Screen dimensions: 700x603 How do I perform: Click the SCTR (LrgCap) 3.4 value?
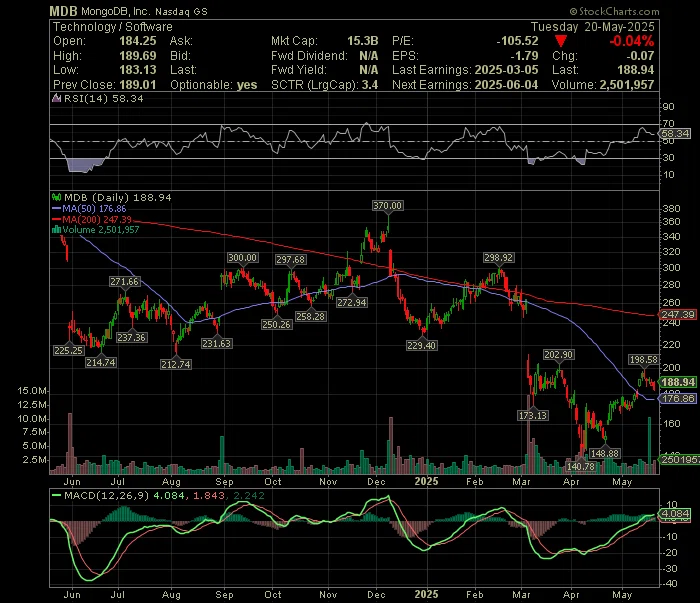370,85
